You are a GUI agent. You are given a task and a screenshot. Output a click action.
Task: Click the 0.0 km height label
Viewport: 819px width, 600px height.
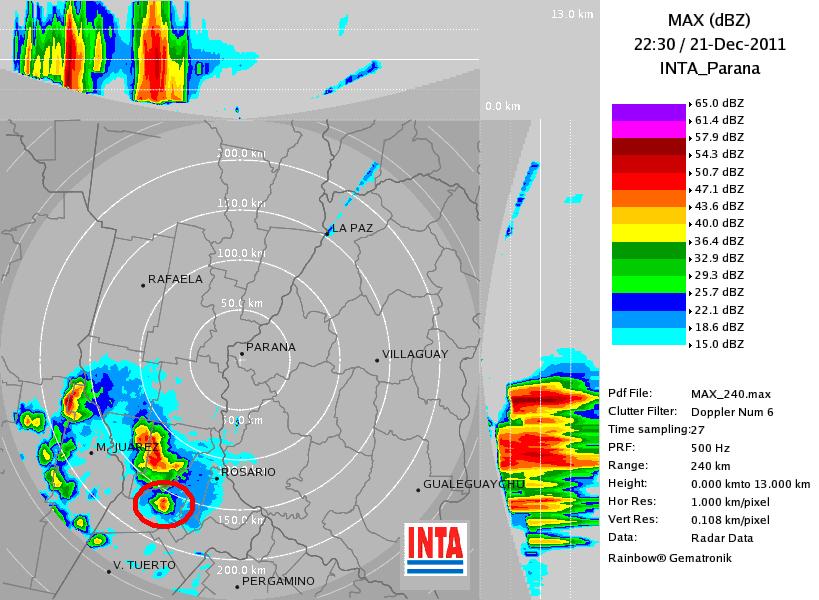(x=502, y=106)
